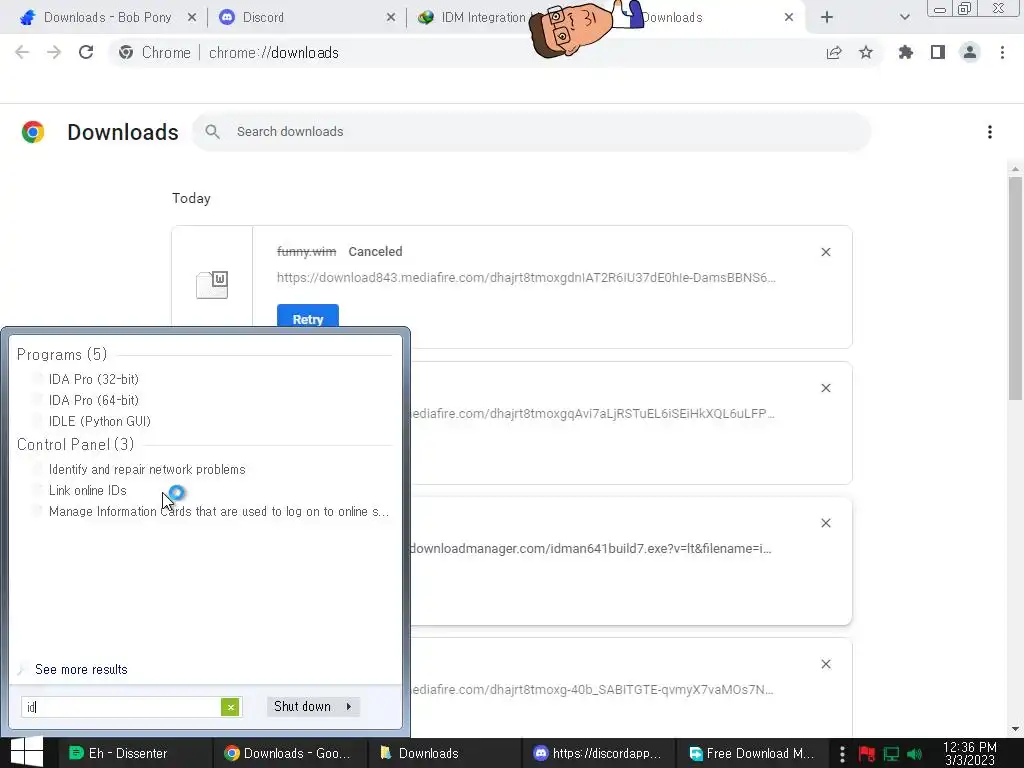1024x768 pixels.
Task: Open the taskbar three-dot overflow
Action: tap(842, 754)
